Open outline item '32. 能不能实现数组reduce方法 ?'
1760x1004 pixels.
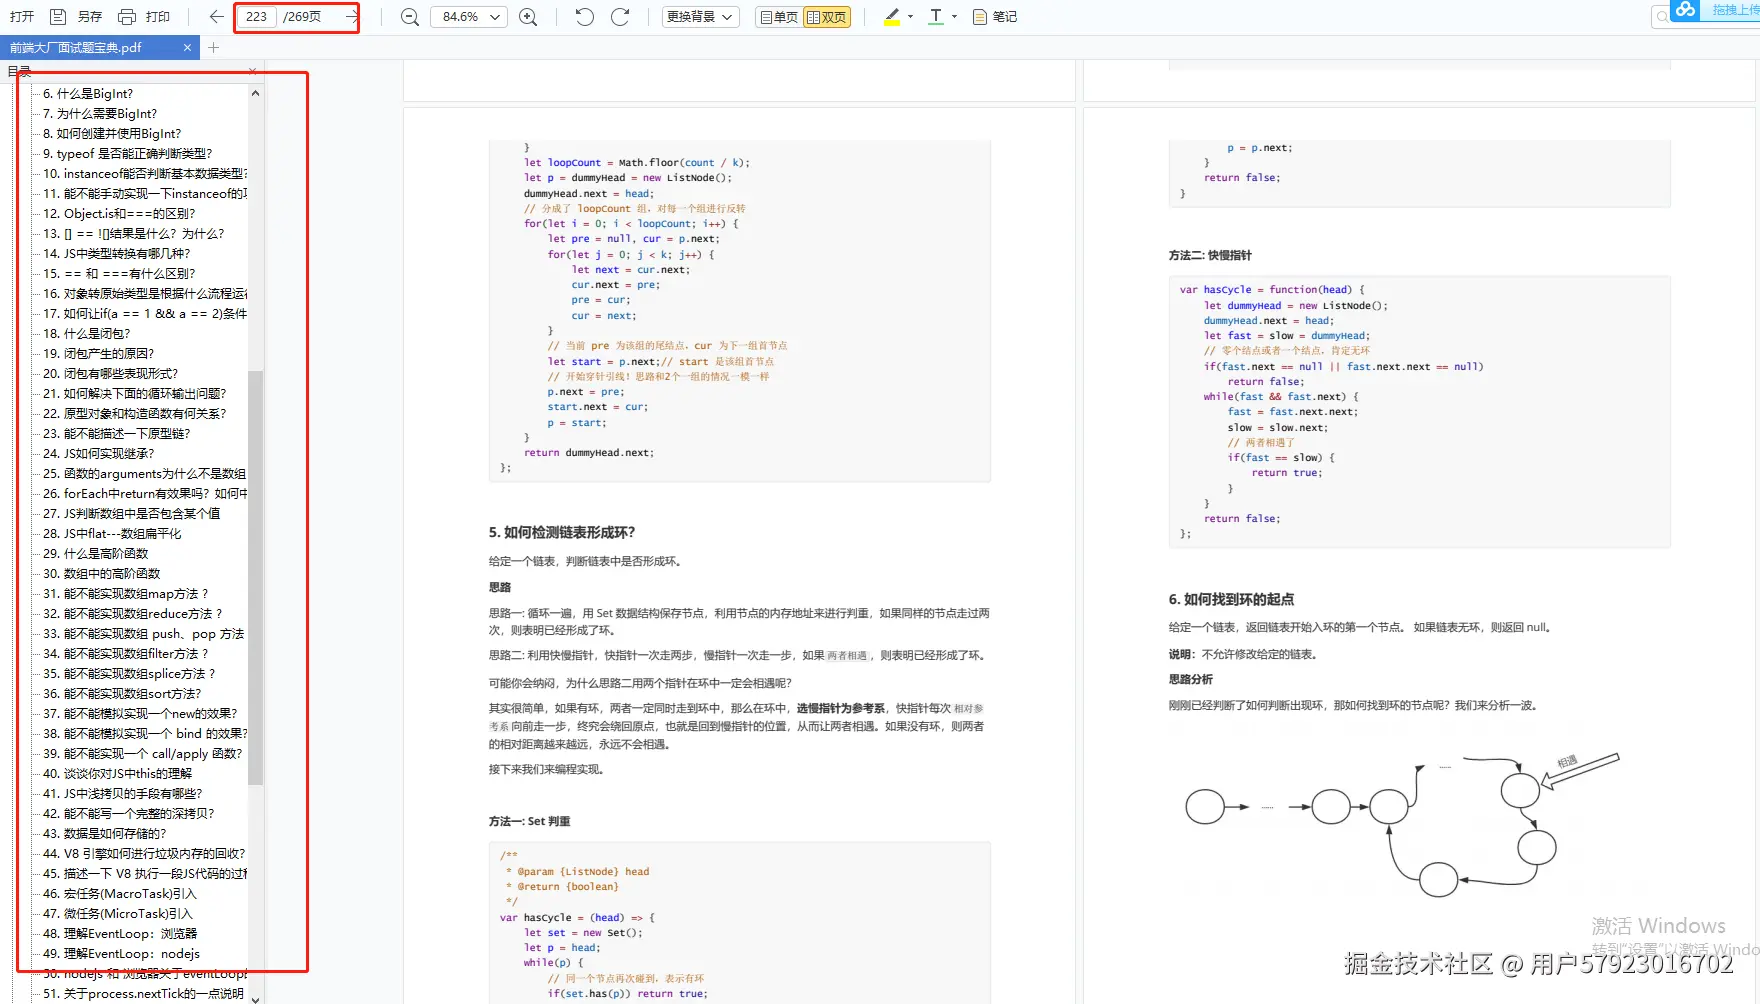coord(133,614)
